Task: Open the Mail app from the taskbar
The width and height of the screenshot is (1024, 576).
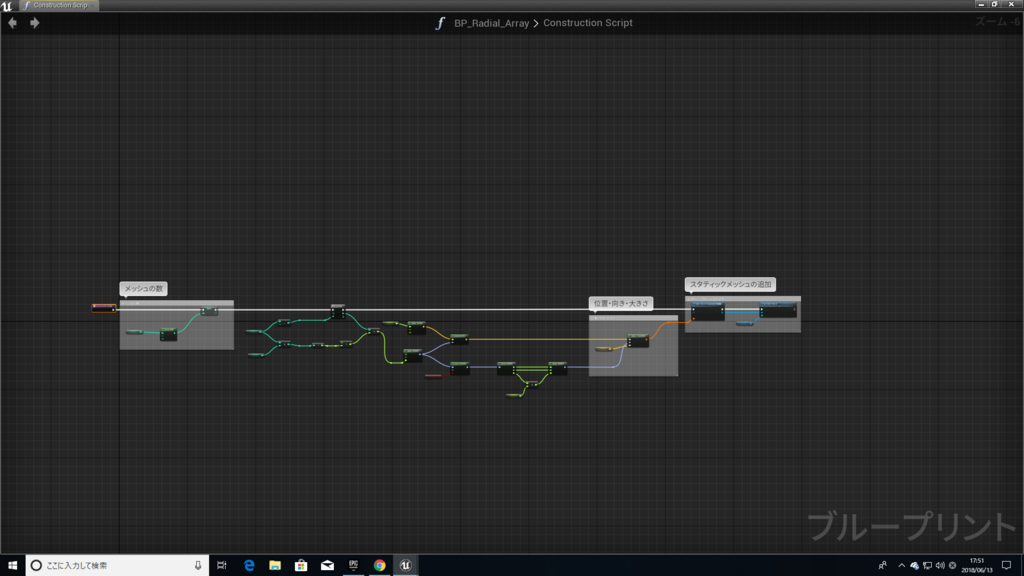Action: tap(327, 565)
